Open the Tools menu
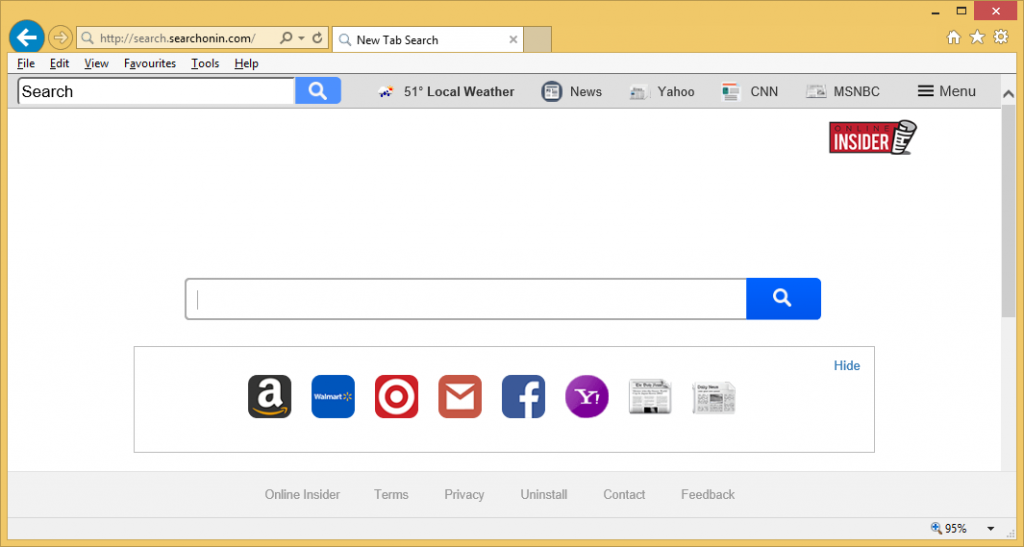The height and width of the screenshot is (547, 1024). (205, 63)
